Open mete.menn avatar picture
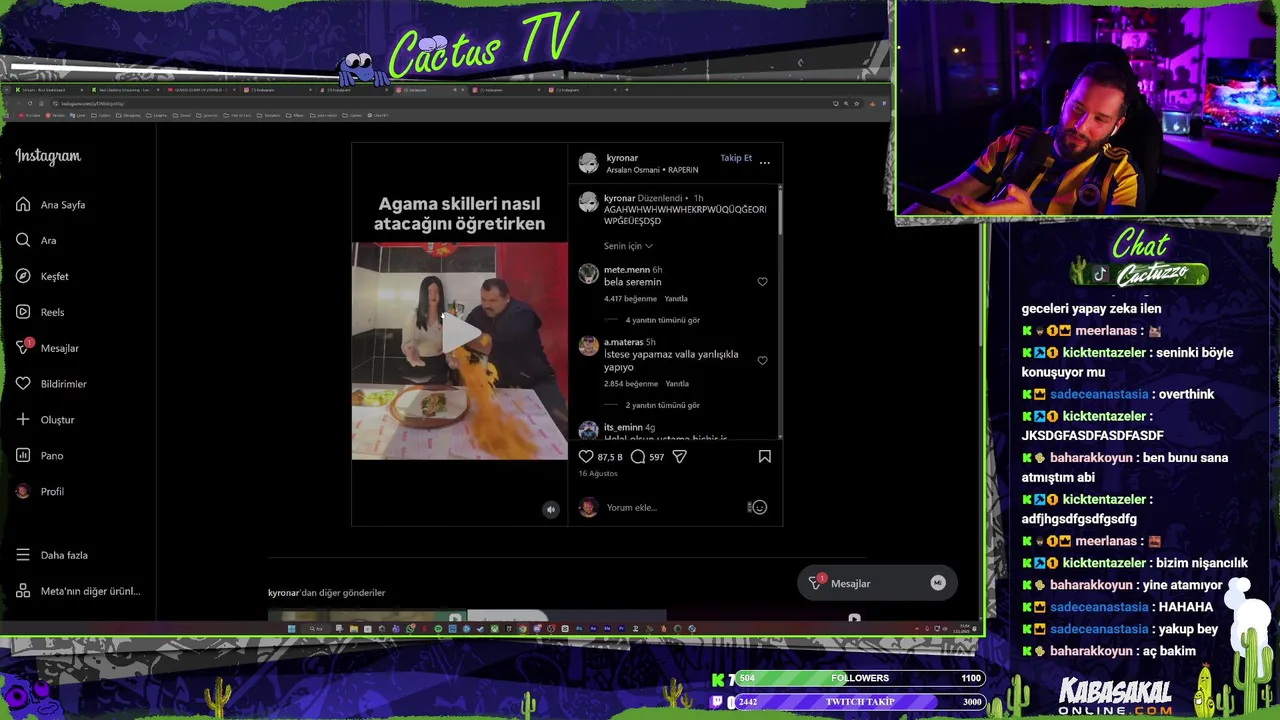Screen dimensions: 1280x720 [x=588, y=274]
